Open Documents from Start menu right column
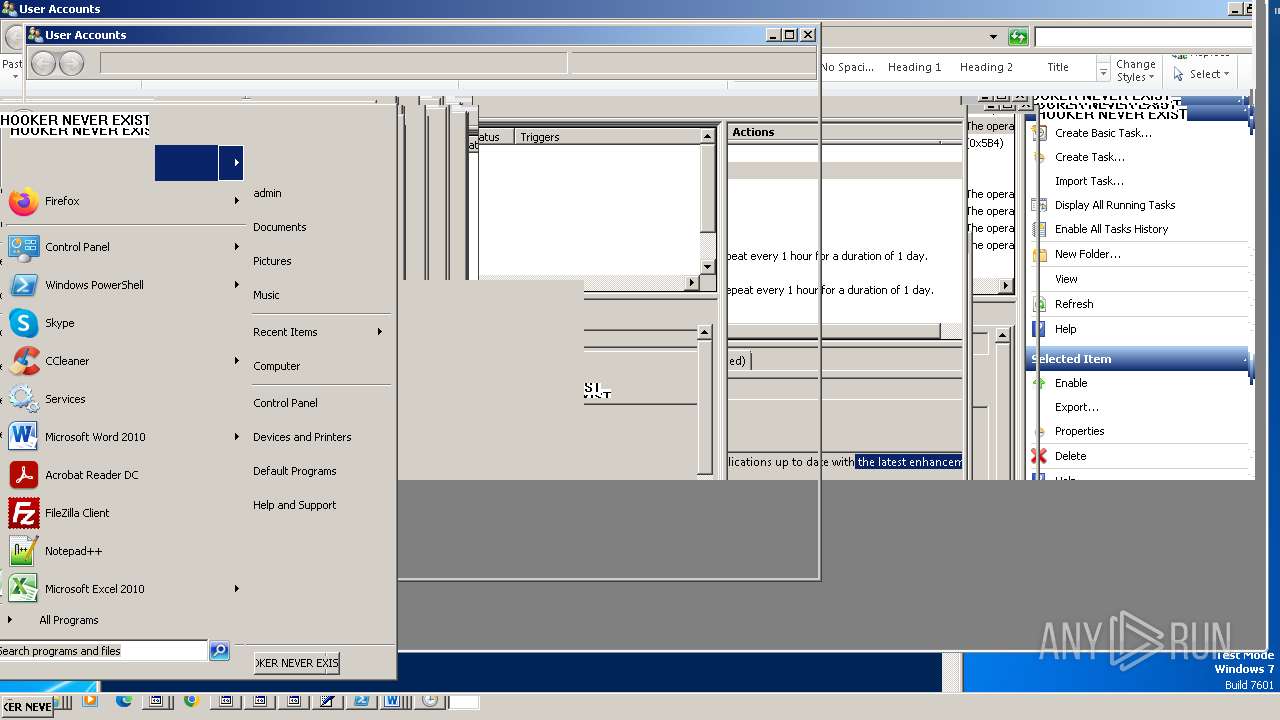Image resolution: width=1280 pixels, height=720 pixels. pyautogui.click(x=280, y=227)
